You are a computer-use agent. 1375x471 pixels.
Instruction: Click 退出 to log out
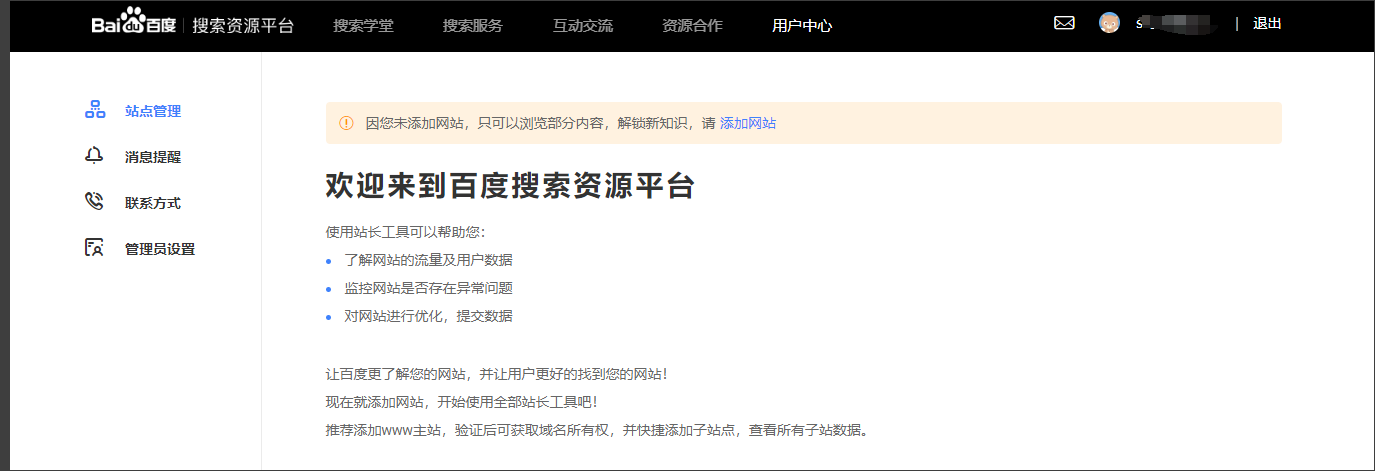1267,23
